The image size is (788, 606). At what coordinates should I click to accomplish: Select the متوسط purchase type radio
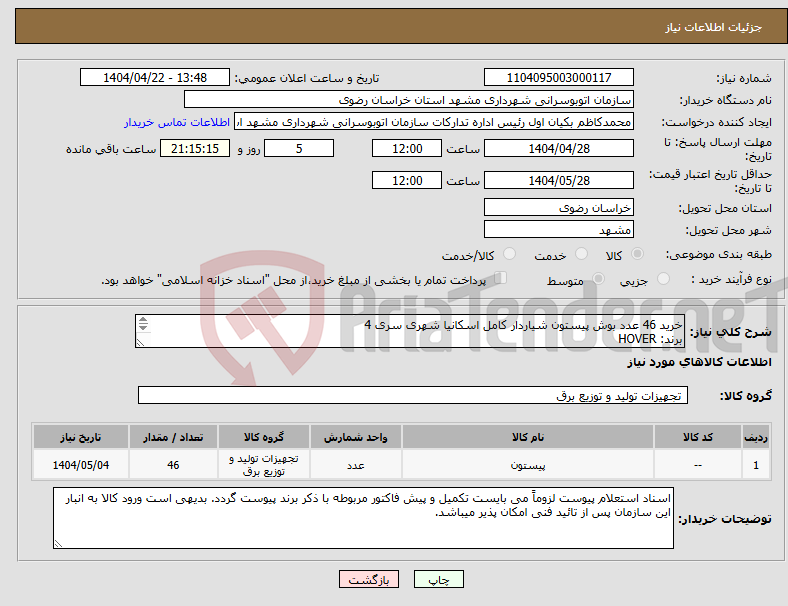pyautogui.click(x=598, y=278)
